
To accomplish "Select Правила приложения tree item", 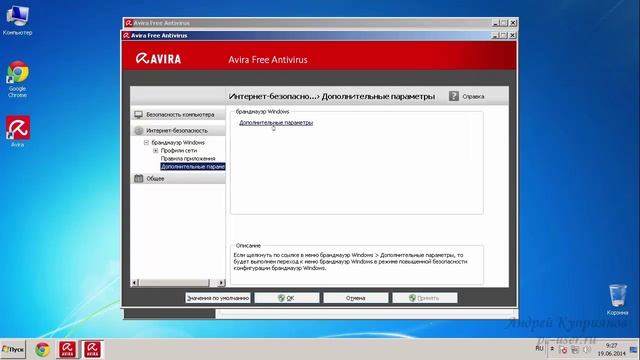I will point(188,158).
